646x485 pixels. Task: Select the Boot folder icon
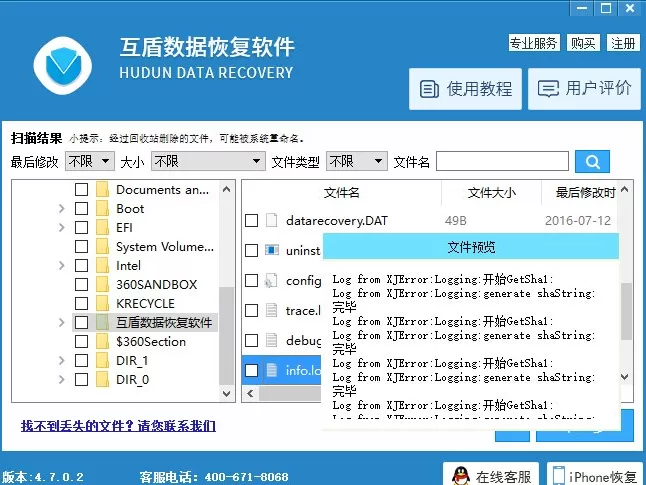click(x=102, y=209)
